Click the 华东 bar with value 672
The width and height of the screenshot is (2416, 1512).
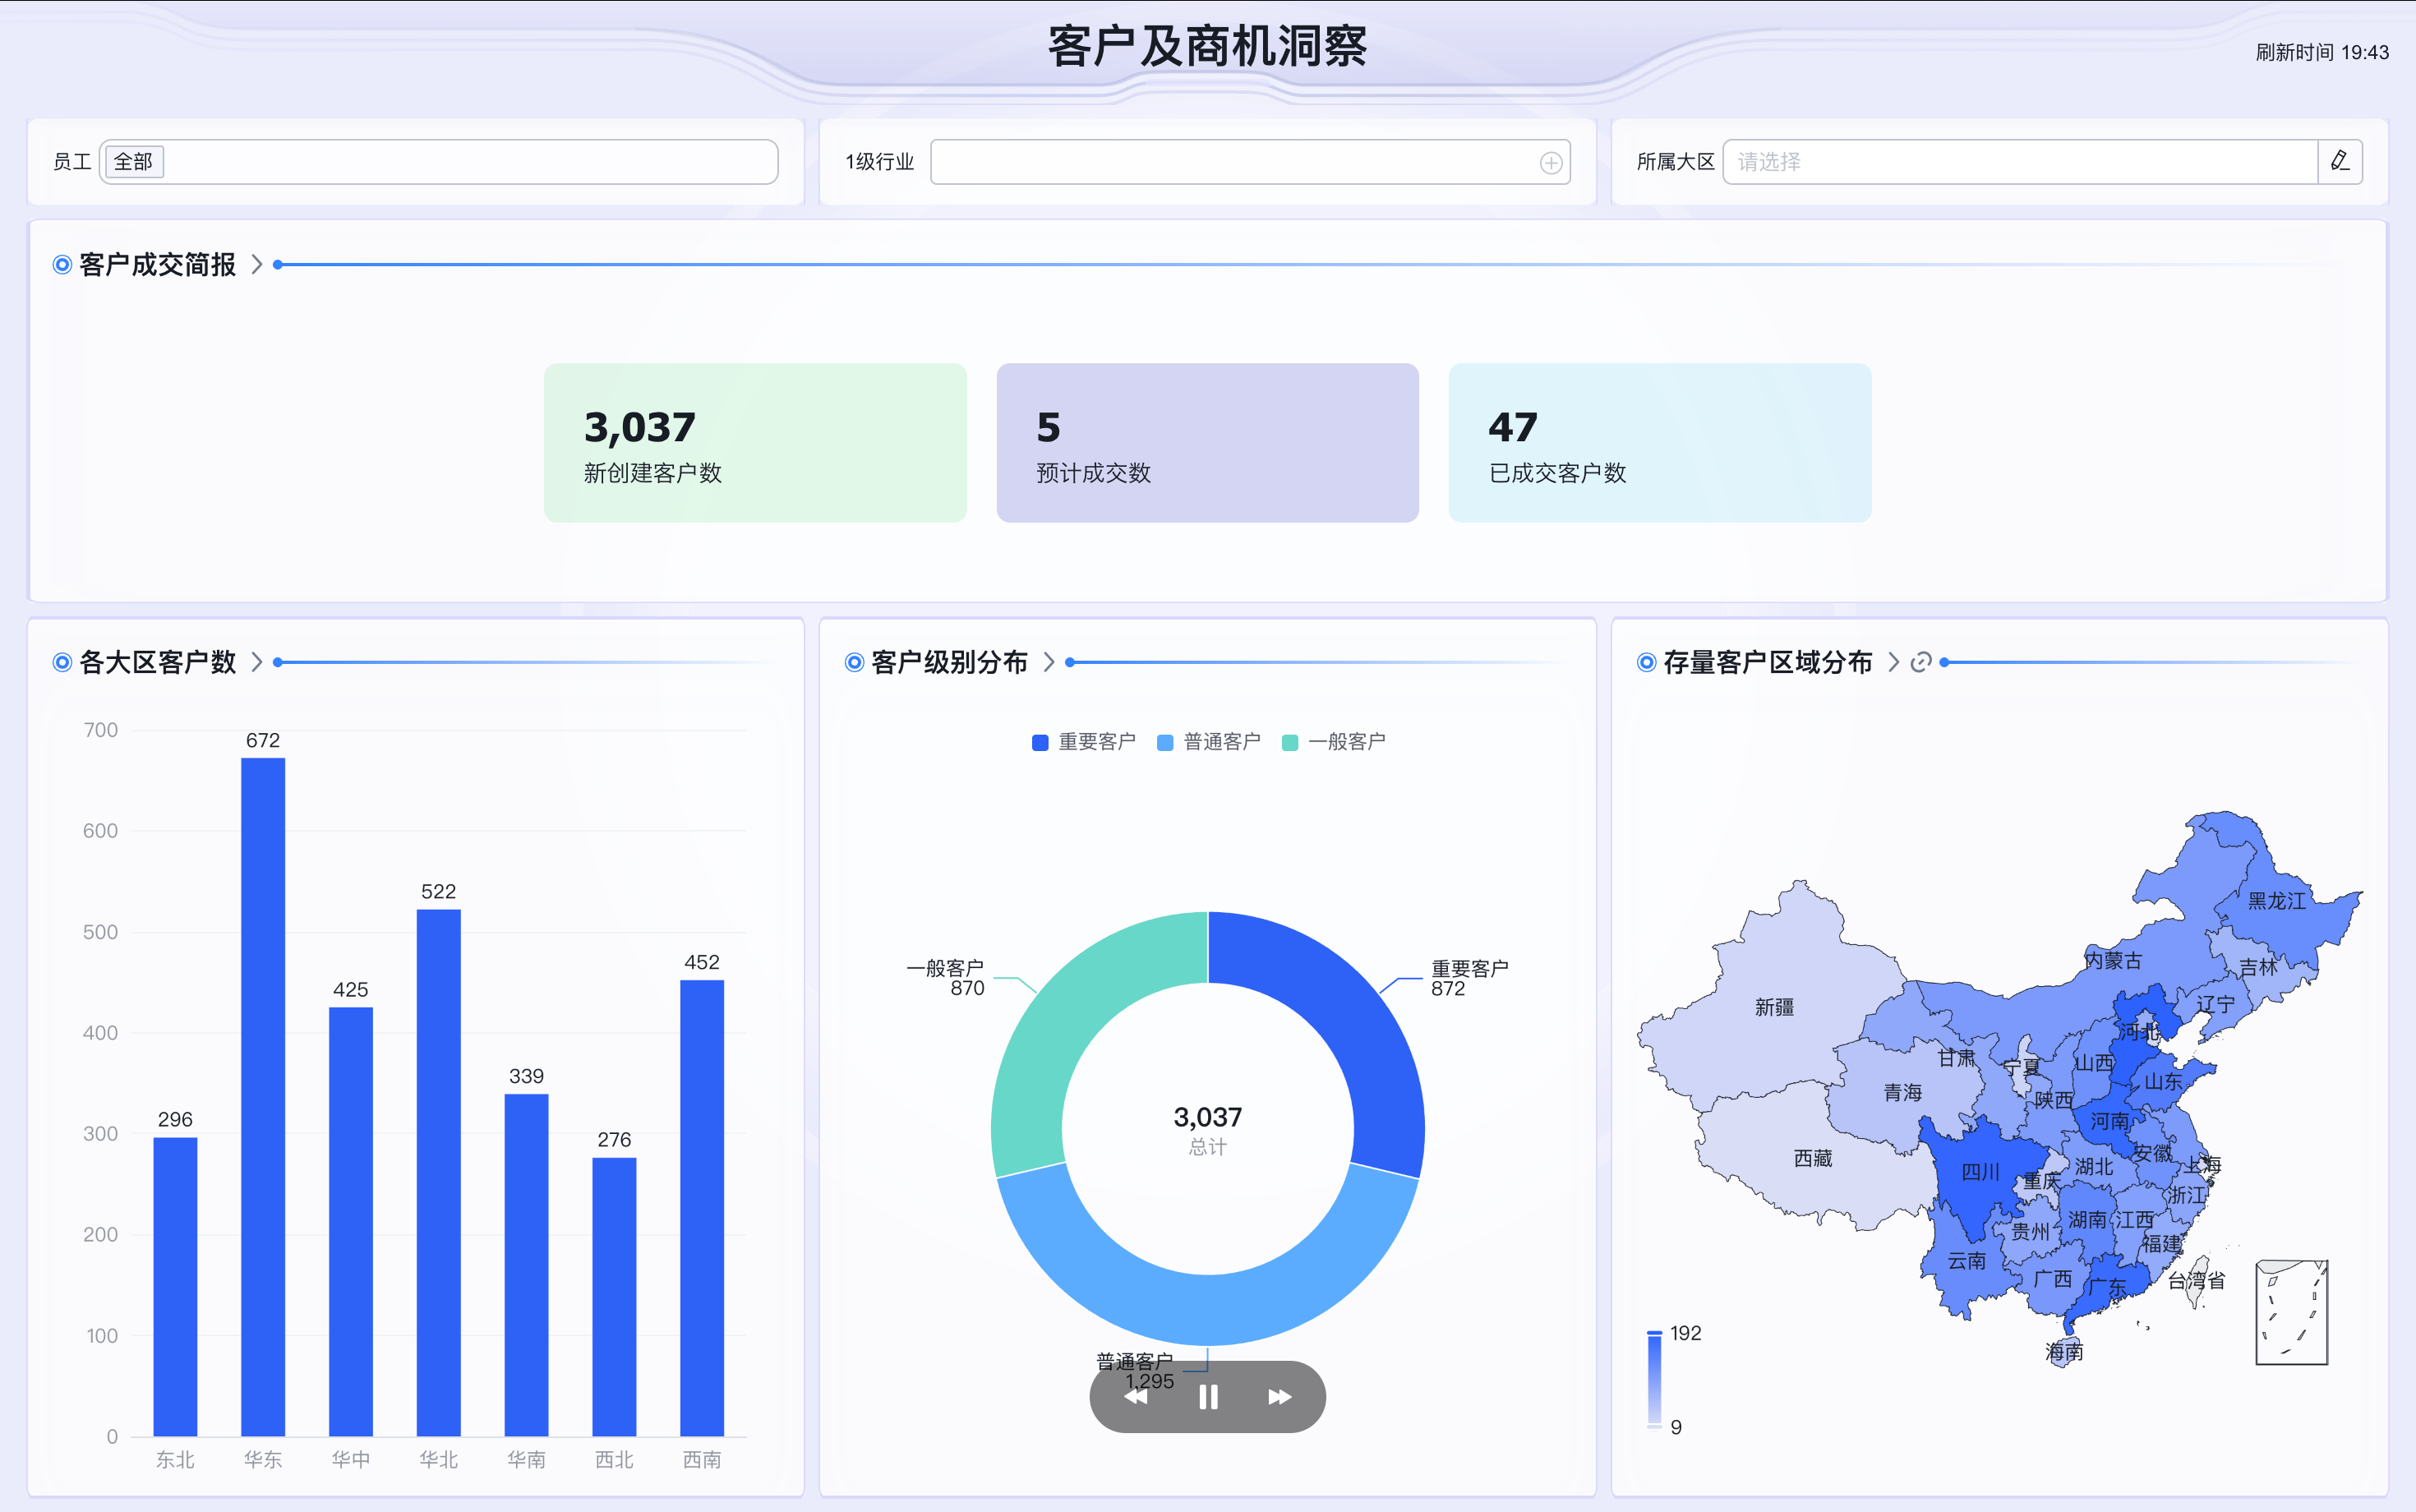[x=263, y=1097]
